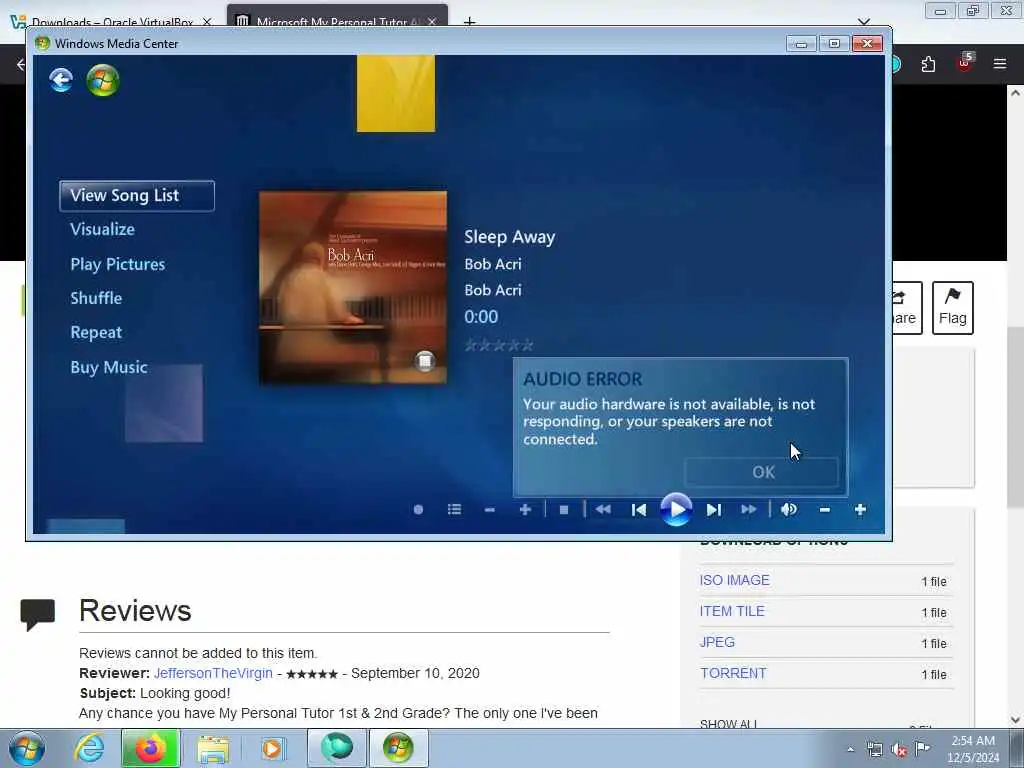Open the TORRENT download link
This screenshot has width=1024, height=768.
click(733, 673)
